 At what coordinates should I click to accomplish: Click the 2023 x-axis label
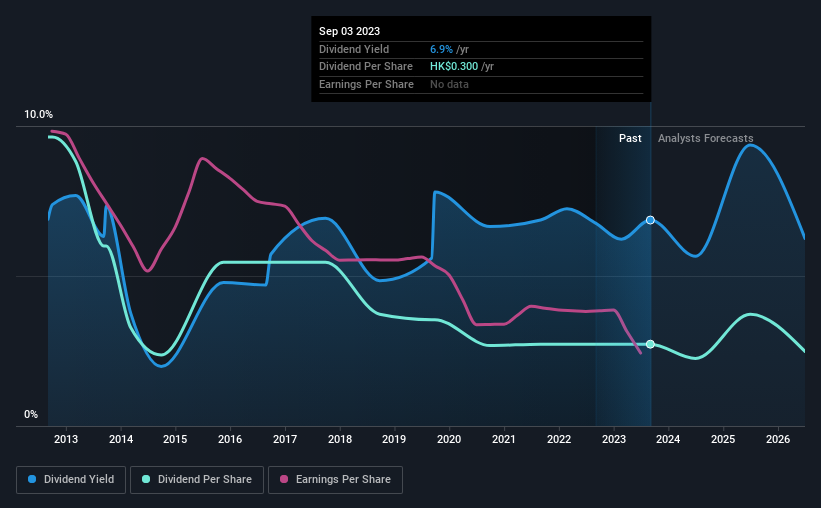614,439
